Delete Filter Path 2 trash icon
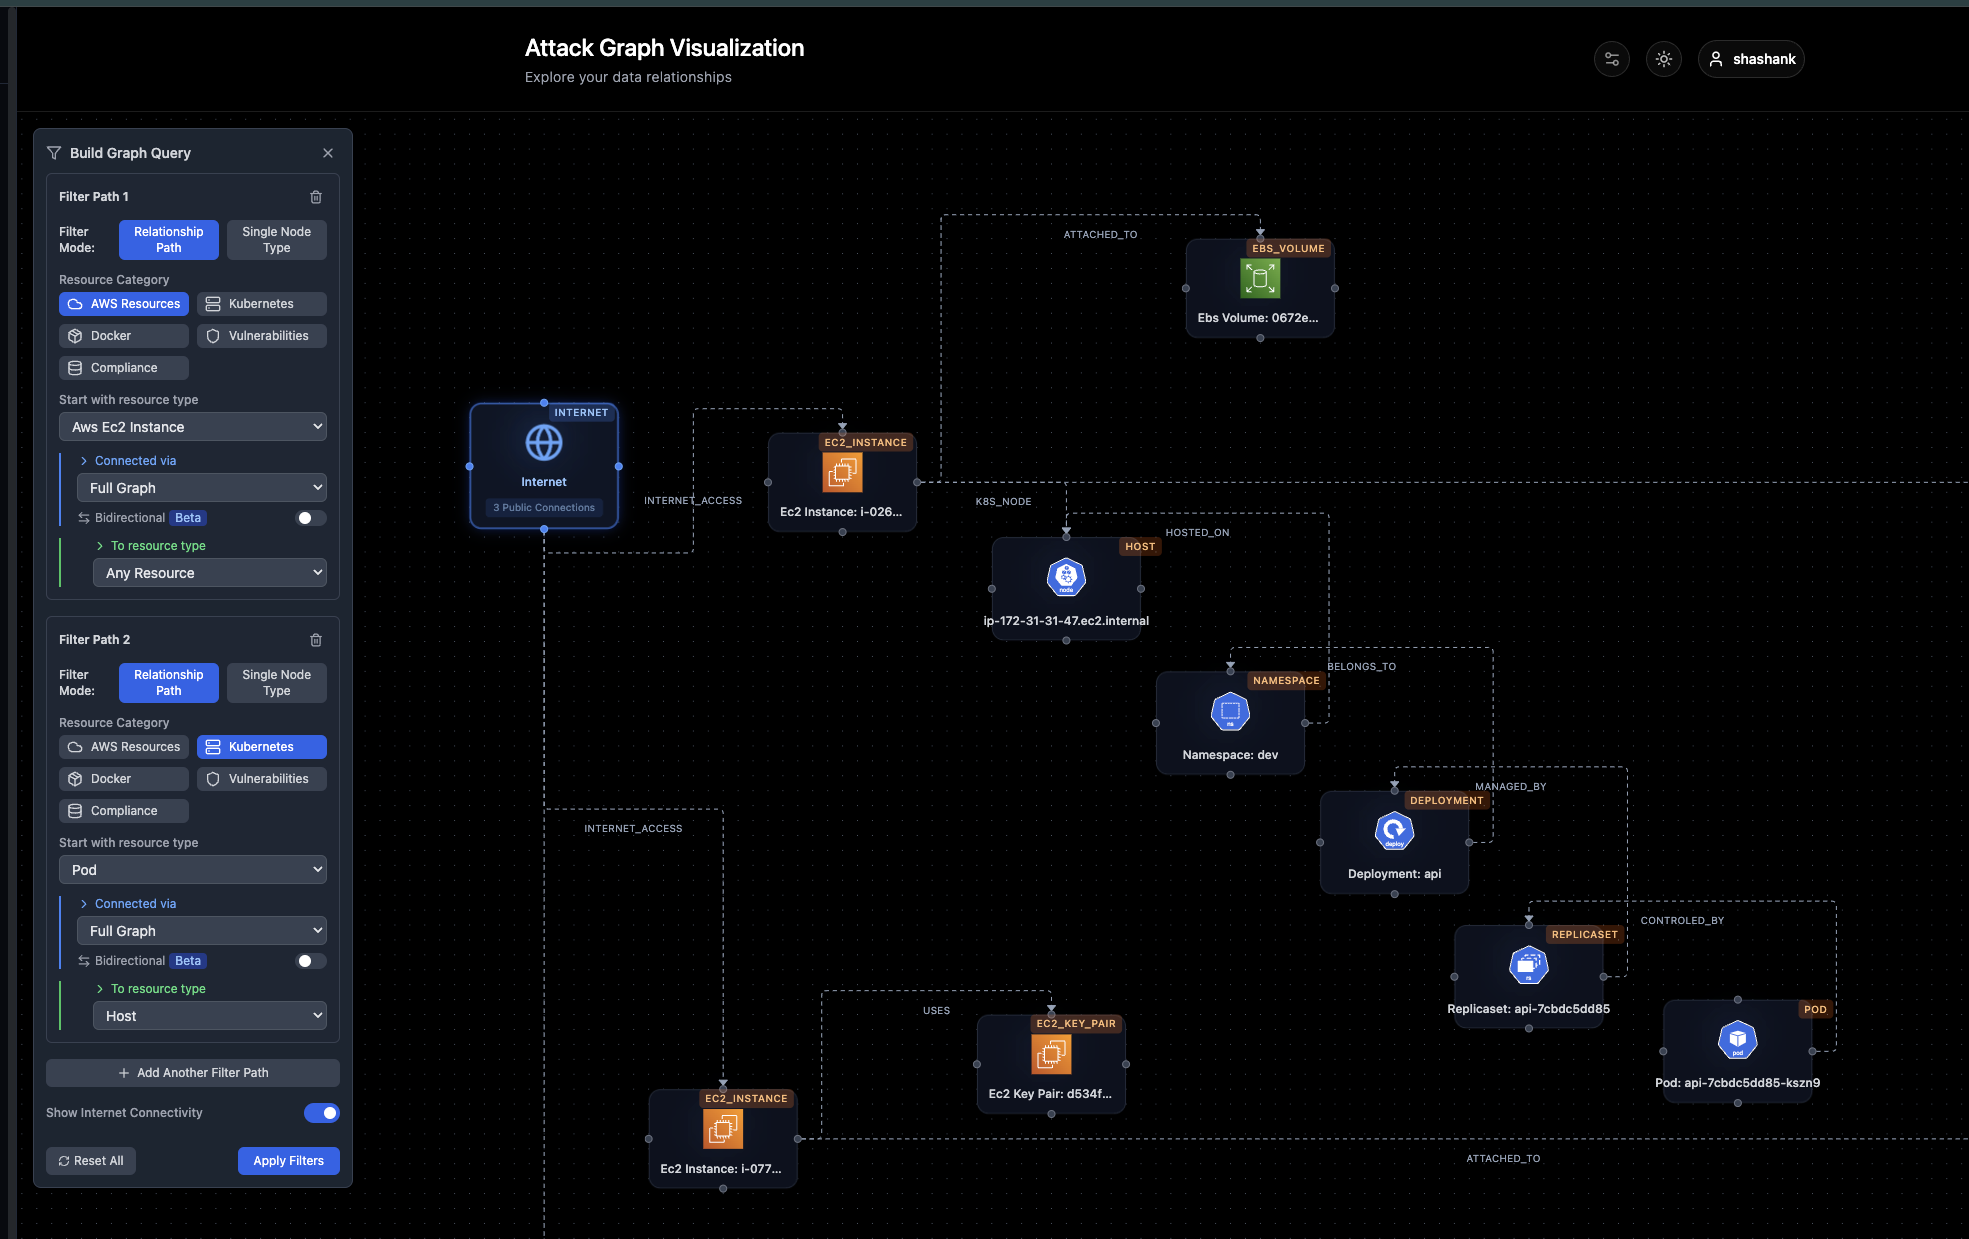 316,640
